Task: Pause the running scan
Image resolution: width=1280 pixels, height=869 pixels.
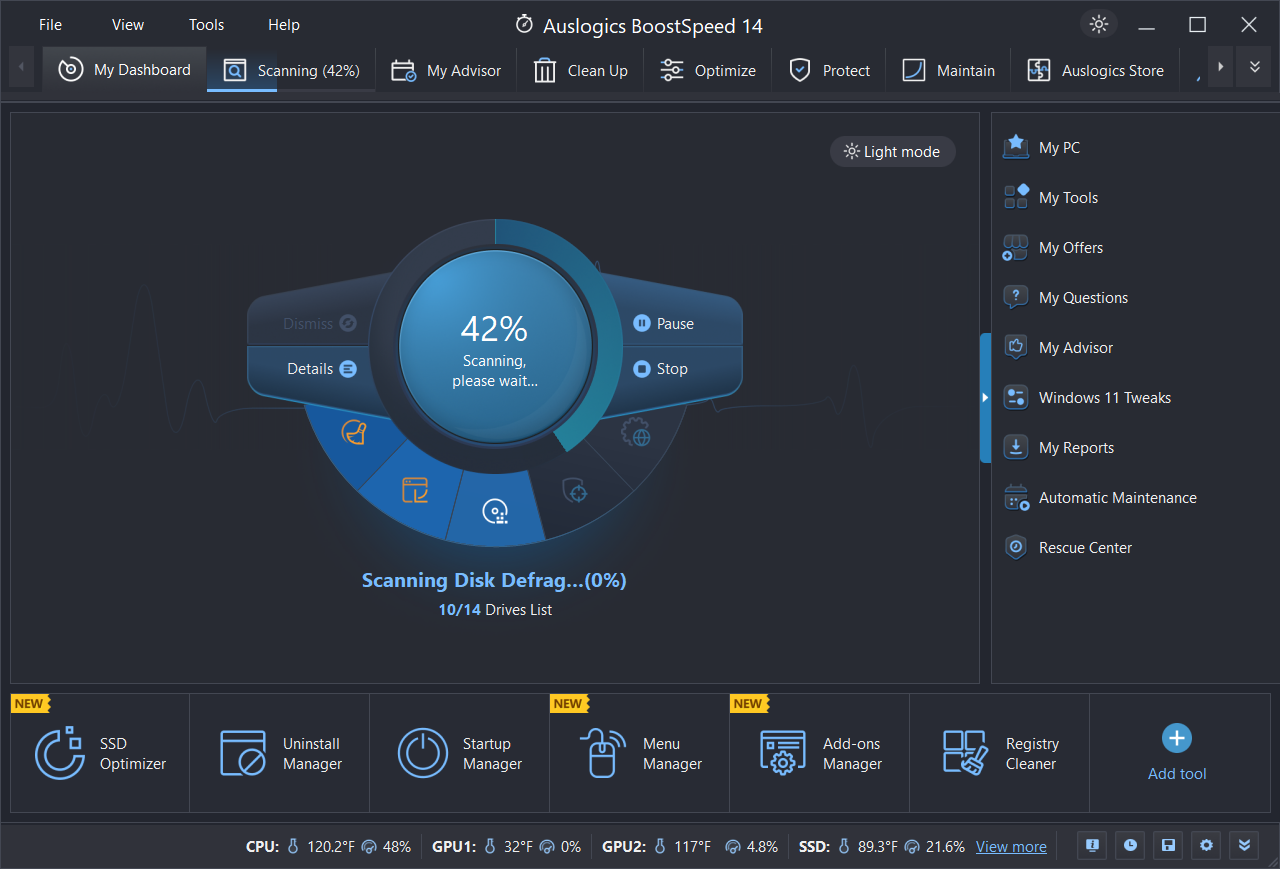Action: 664,324
